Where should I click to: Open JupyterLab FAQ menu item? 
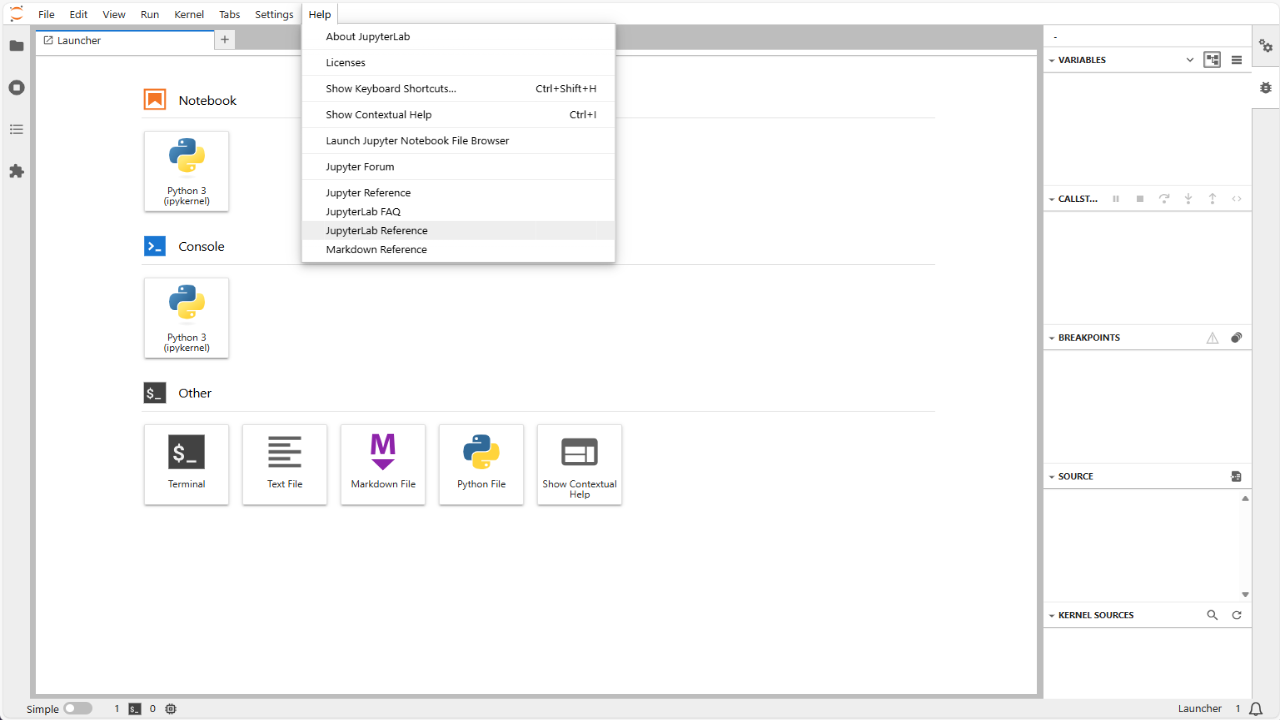tap(458, 212)
